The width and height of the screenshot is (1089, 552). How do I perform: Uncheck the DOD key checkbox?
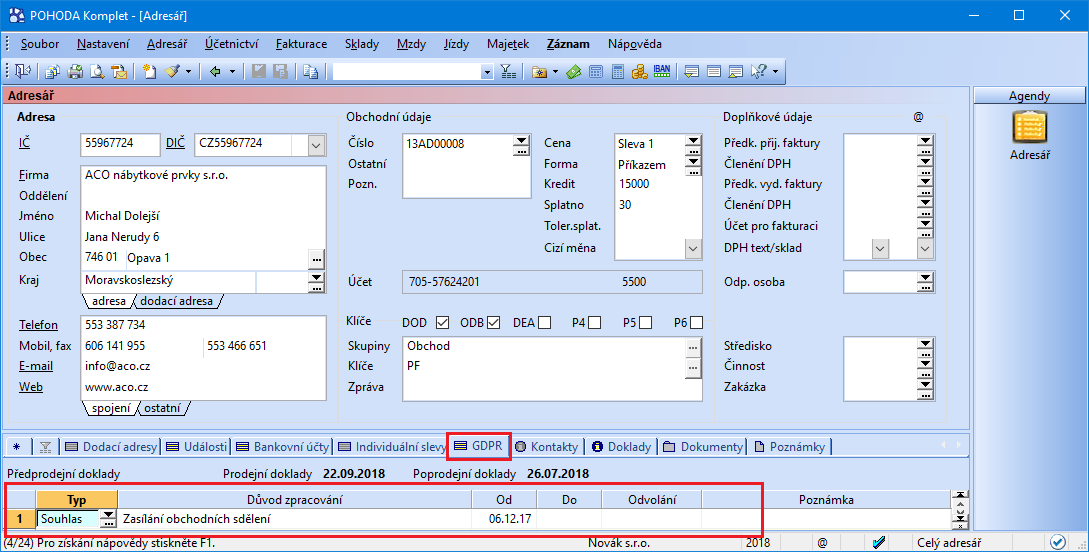coord(441,322)
